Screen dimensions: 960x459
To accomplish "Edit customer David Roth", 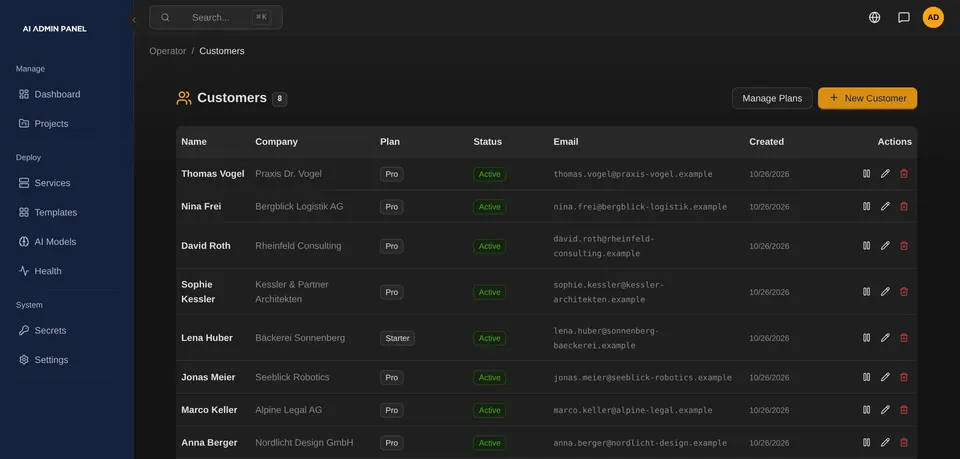I will (885, 245).
